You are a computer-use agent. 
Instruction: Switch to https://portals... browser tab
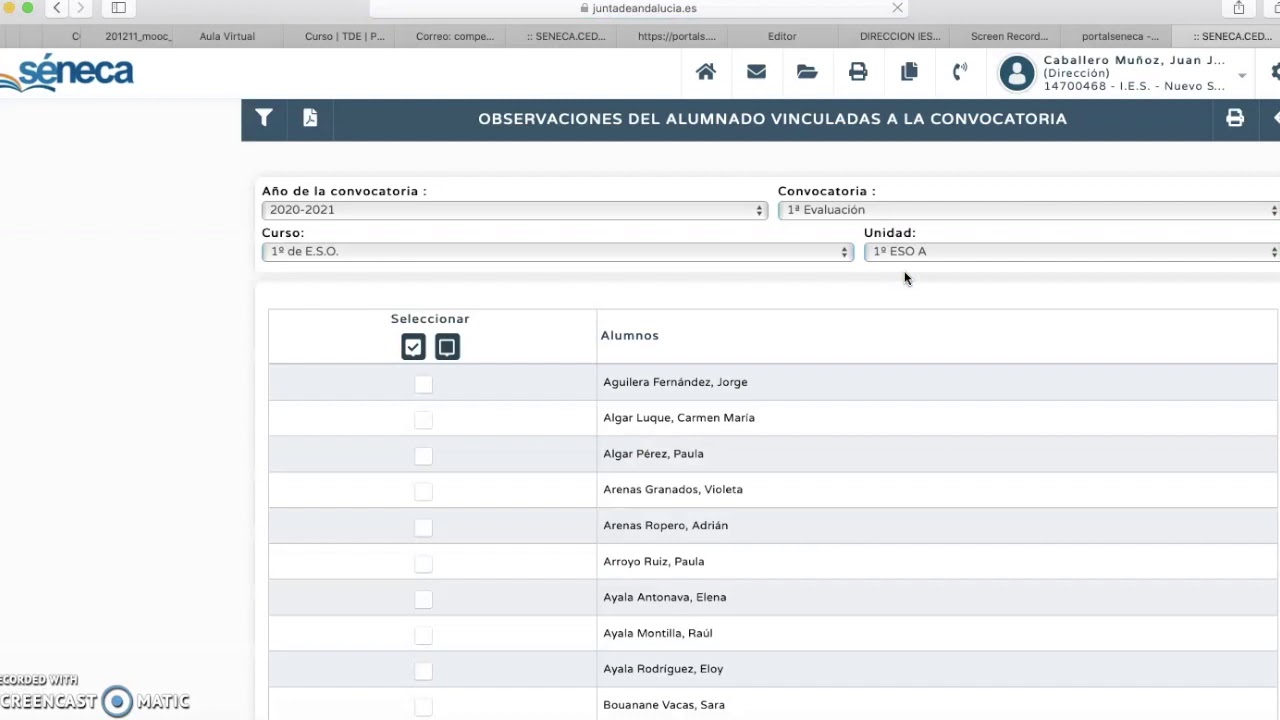tap(677, 36)
